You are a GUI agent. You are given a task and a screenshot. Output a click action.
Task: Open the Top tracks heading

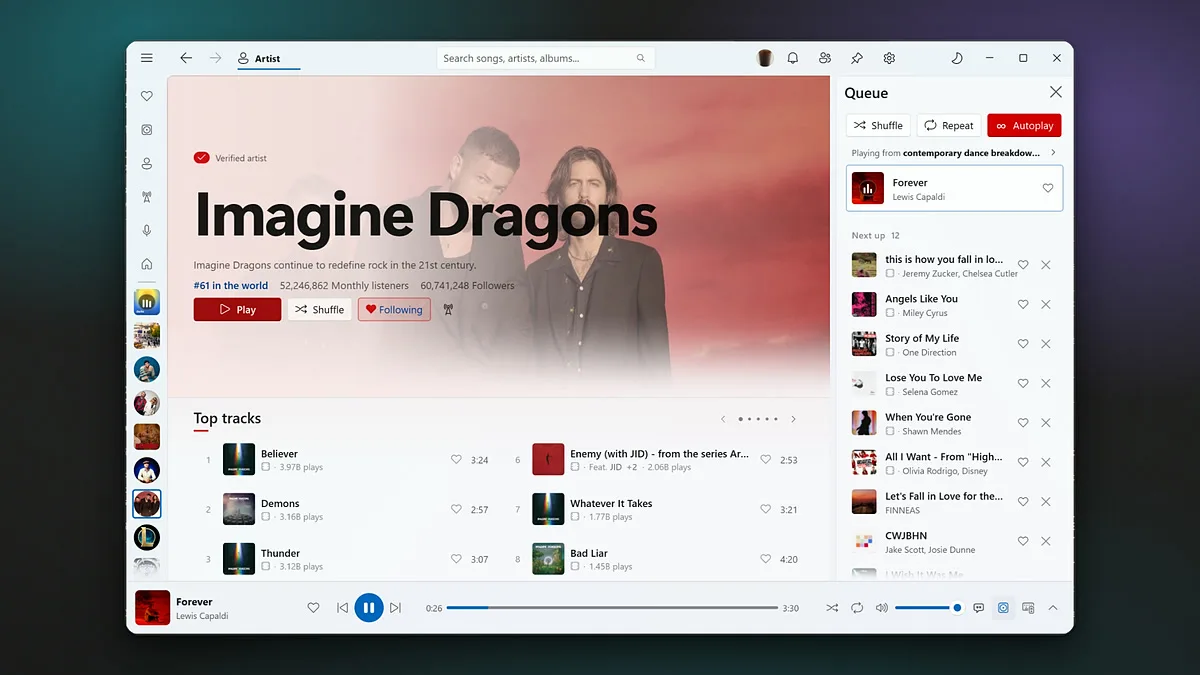pos(227,419)
